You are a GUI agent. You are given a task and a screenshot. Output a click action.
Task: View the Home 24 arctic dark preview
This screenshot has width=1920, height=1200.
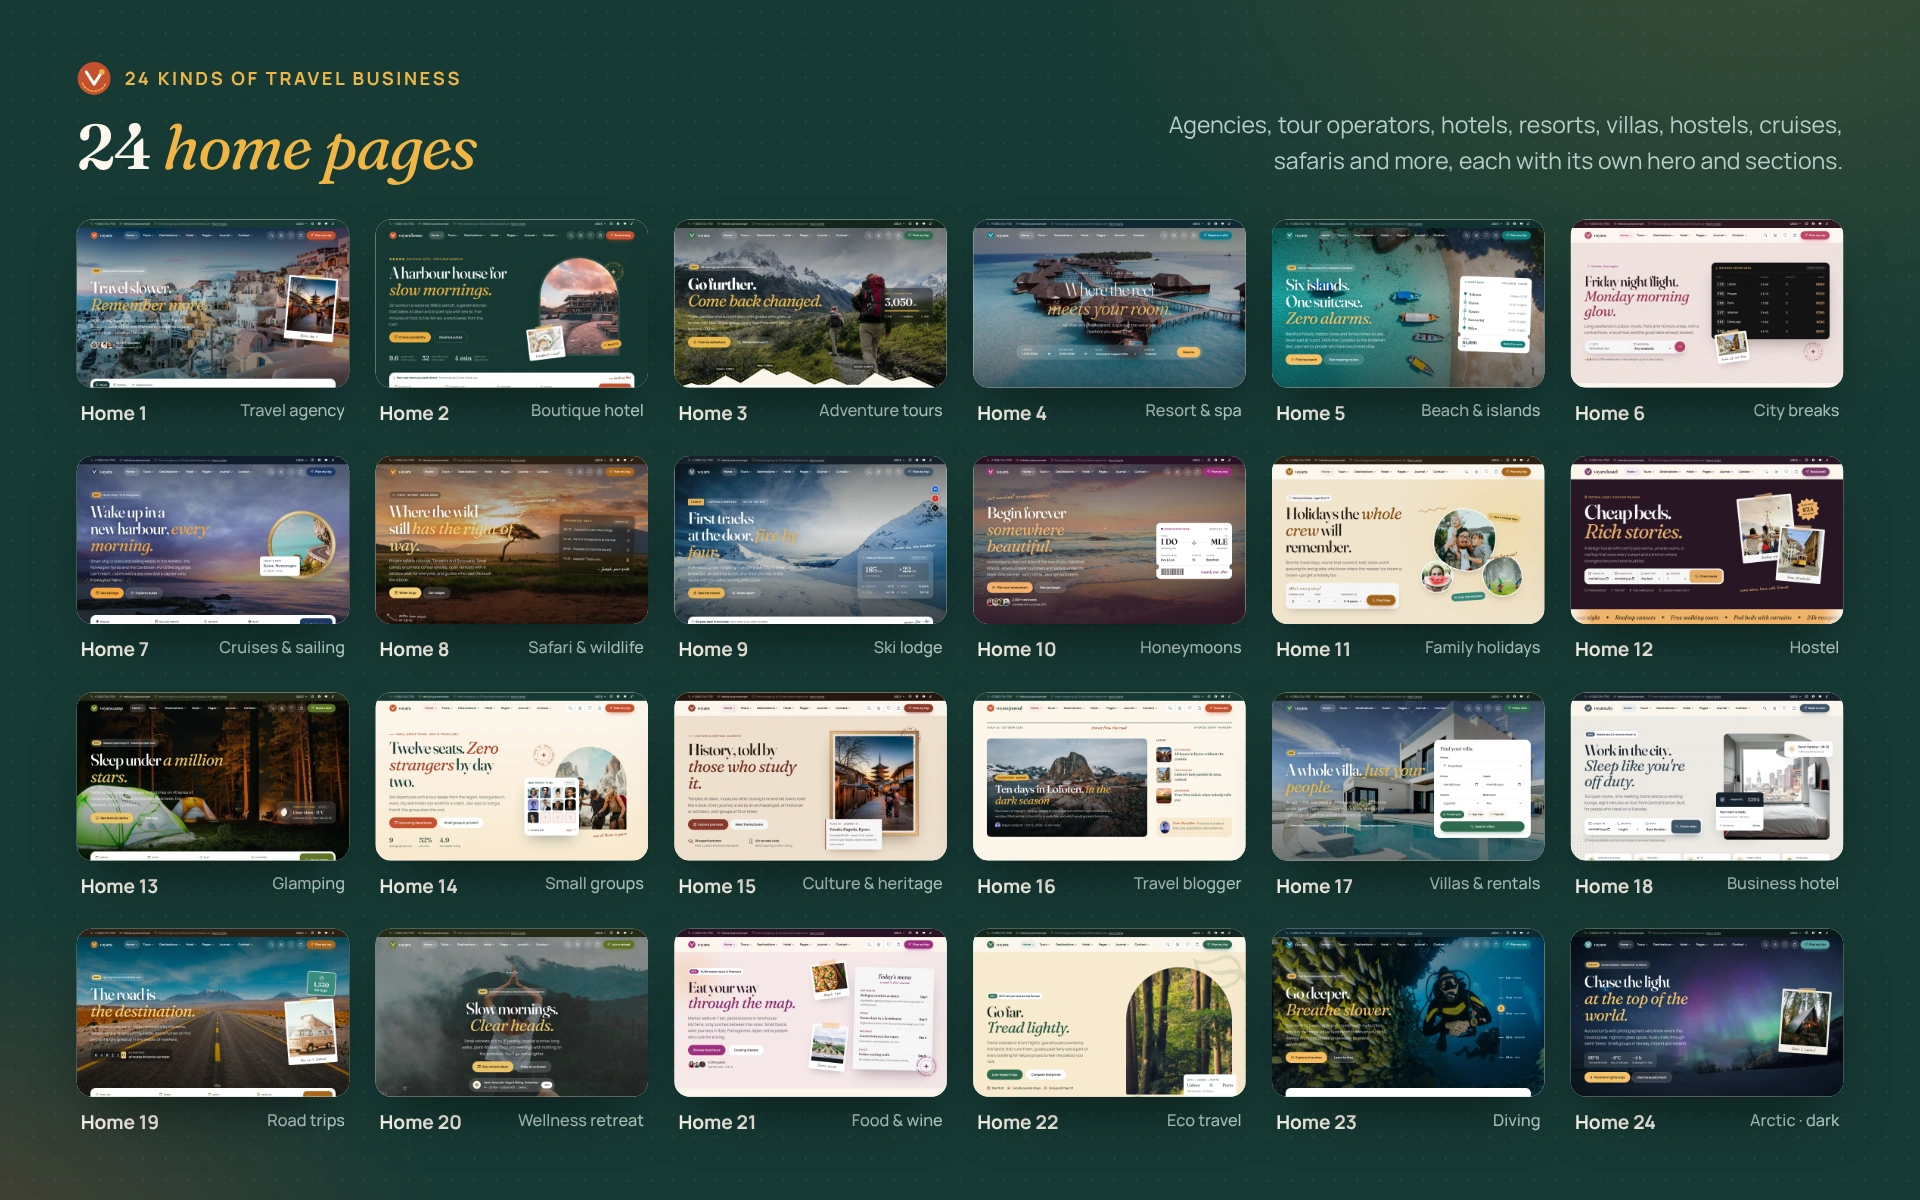pos(1707,1013)
